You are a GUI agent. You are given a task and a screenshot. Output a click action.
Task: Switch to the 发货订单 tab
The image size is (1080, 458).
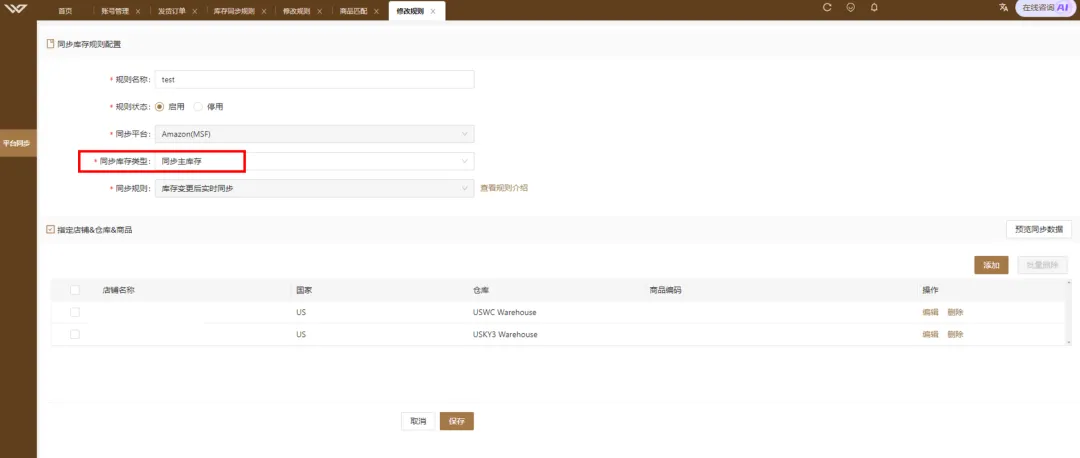pyautogui.click(x=171, y=12)
